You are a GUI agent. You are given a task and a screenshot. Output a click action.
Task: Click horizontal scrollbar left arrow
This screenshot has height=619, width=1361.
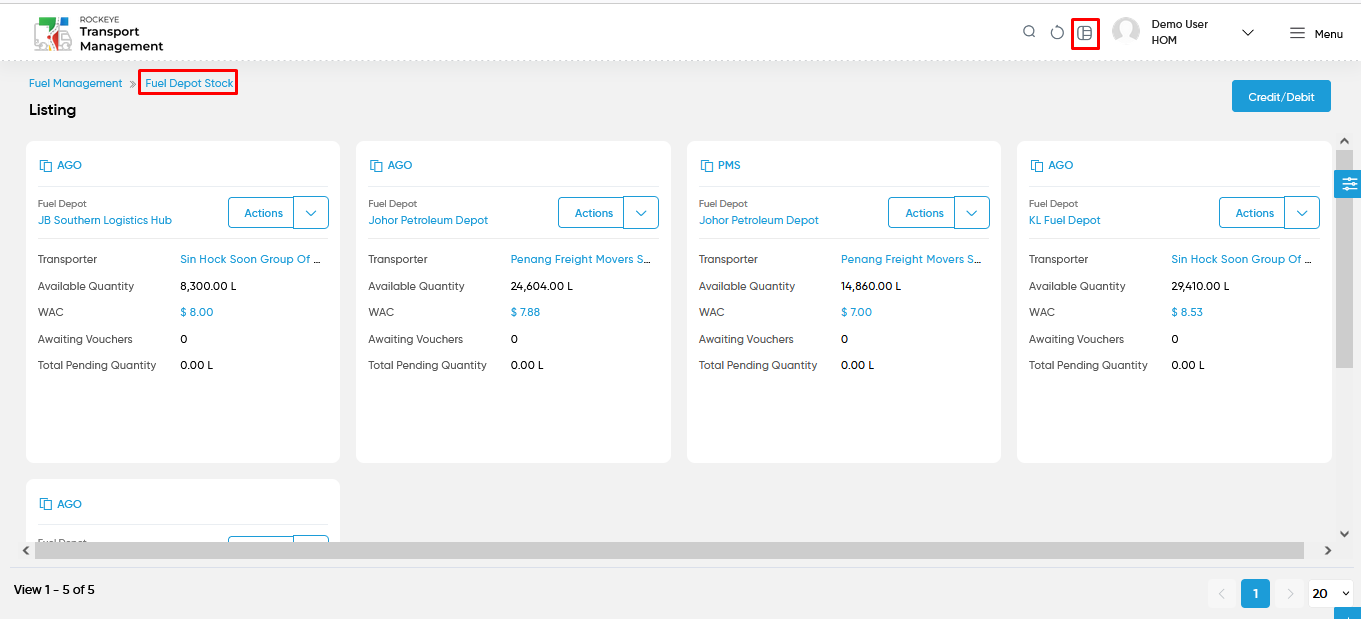[x=26, y=550]
